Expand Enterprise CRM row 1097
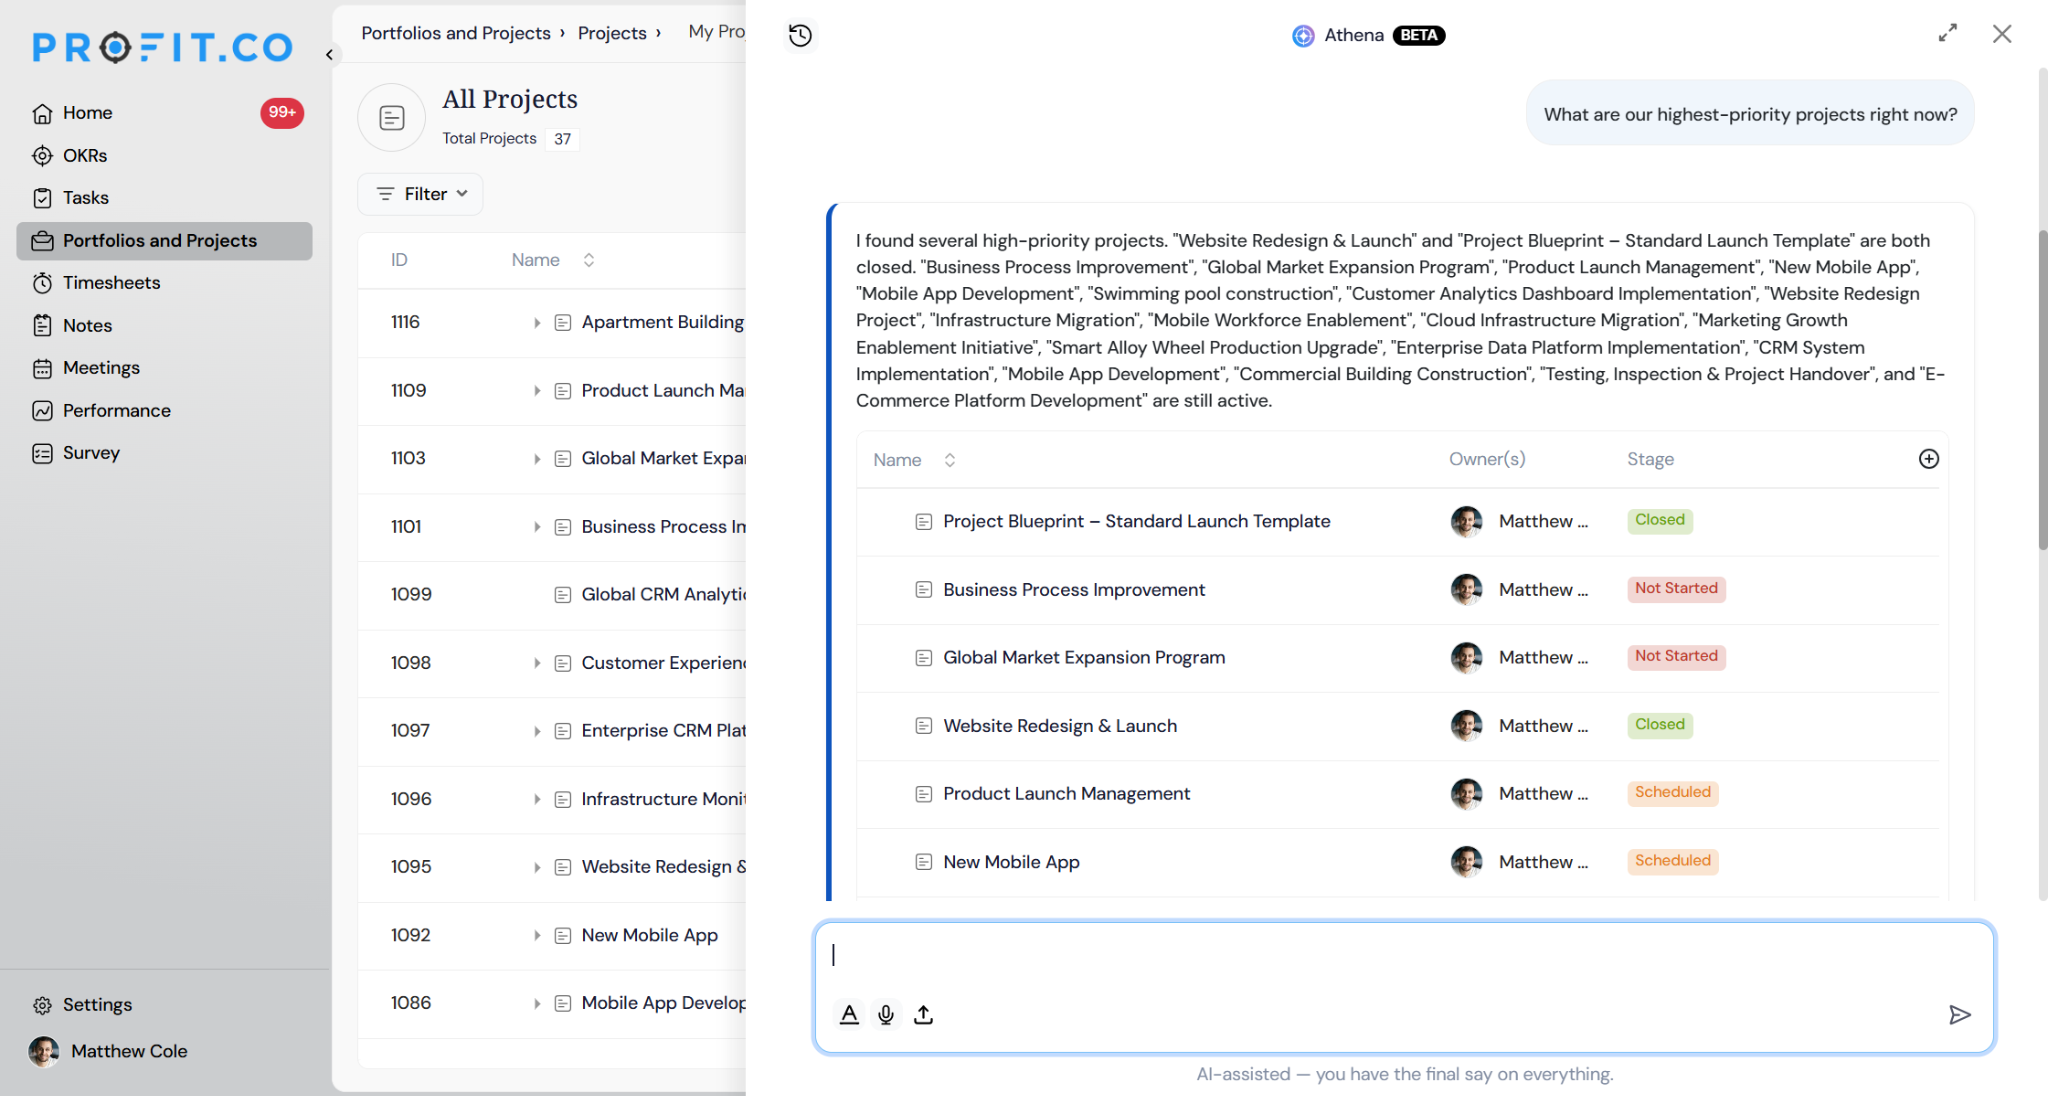 537,731
